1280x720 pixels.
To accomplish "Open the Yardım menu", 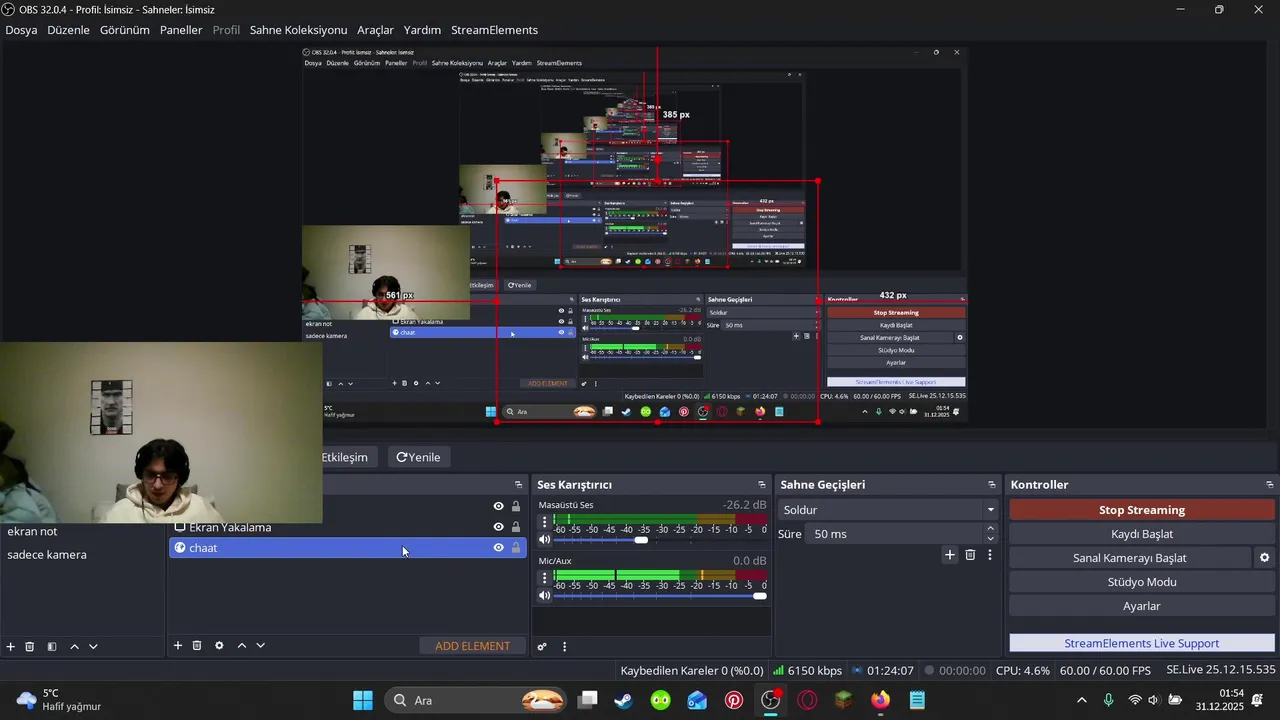I will tap(422, 30).
